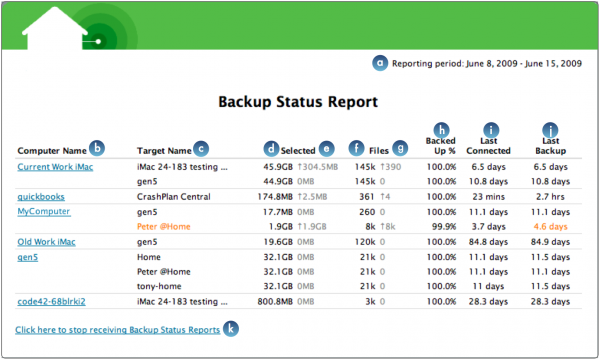Viewport: 600px width, 360px height.
Task: Open the Old Work iMac link
Action: (x=46, y=242)
